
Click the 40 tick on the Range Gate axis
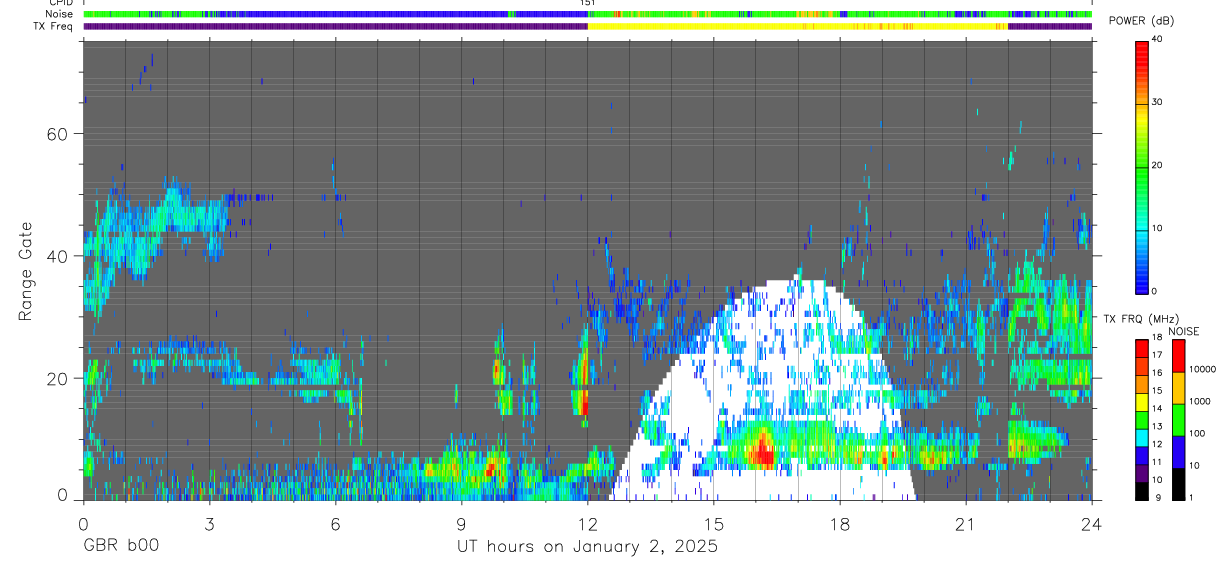coord(57,256)
